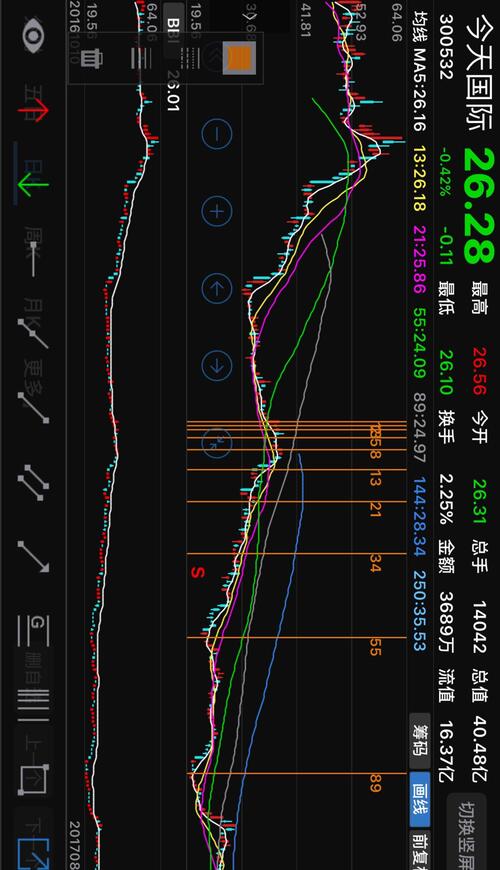Choose the vertical period lines tool
The width and height of the screenshot is (500, 870).
(33, 705)
